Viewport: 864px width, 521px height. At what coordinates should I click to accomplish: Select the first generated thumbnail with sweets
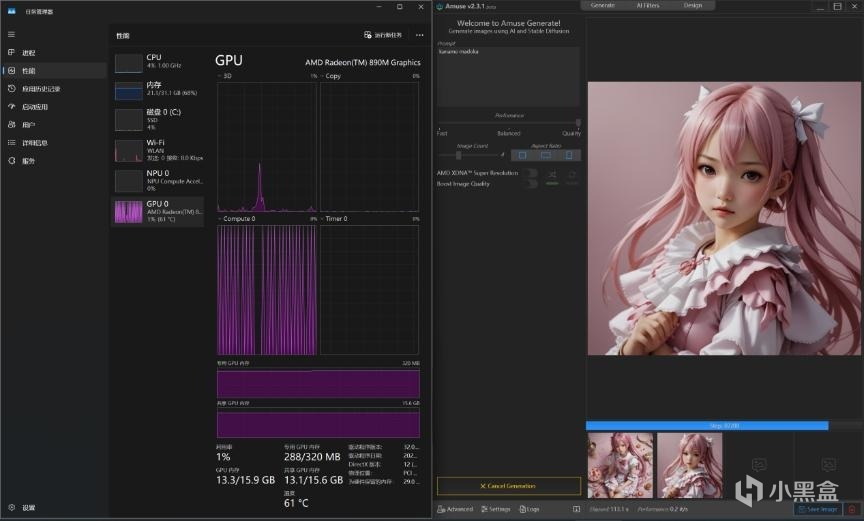[620, 465]
